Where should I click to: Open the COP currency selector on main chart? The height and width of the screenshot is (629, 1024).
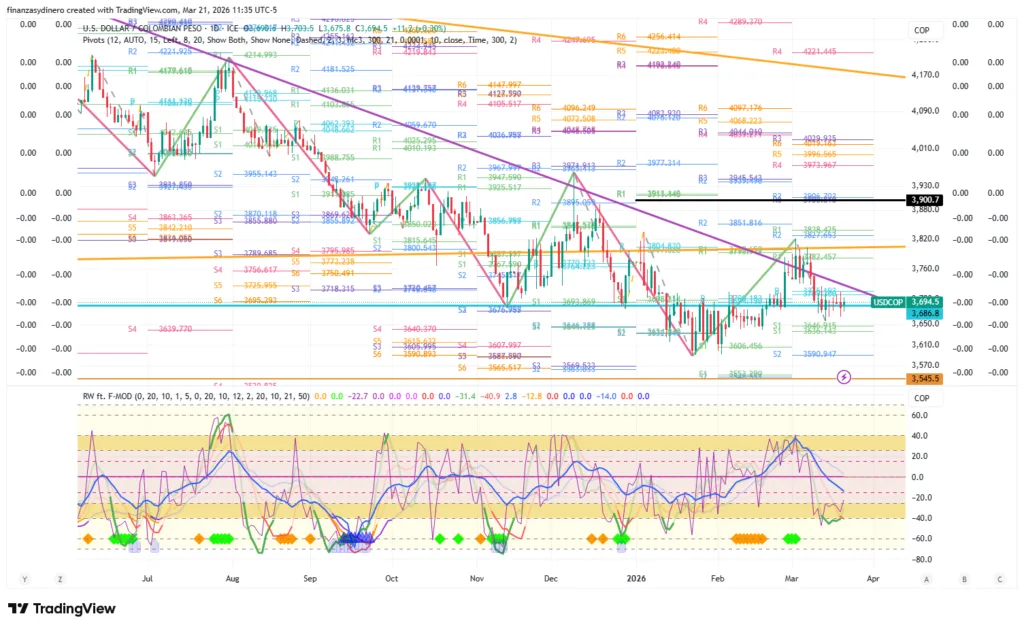[x=921, y=31]
